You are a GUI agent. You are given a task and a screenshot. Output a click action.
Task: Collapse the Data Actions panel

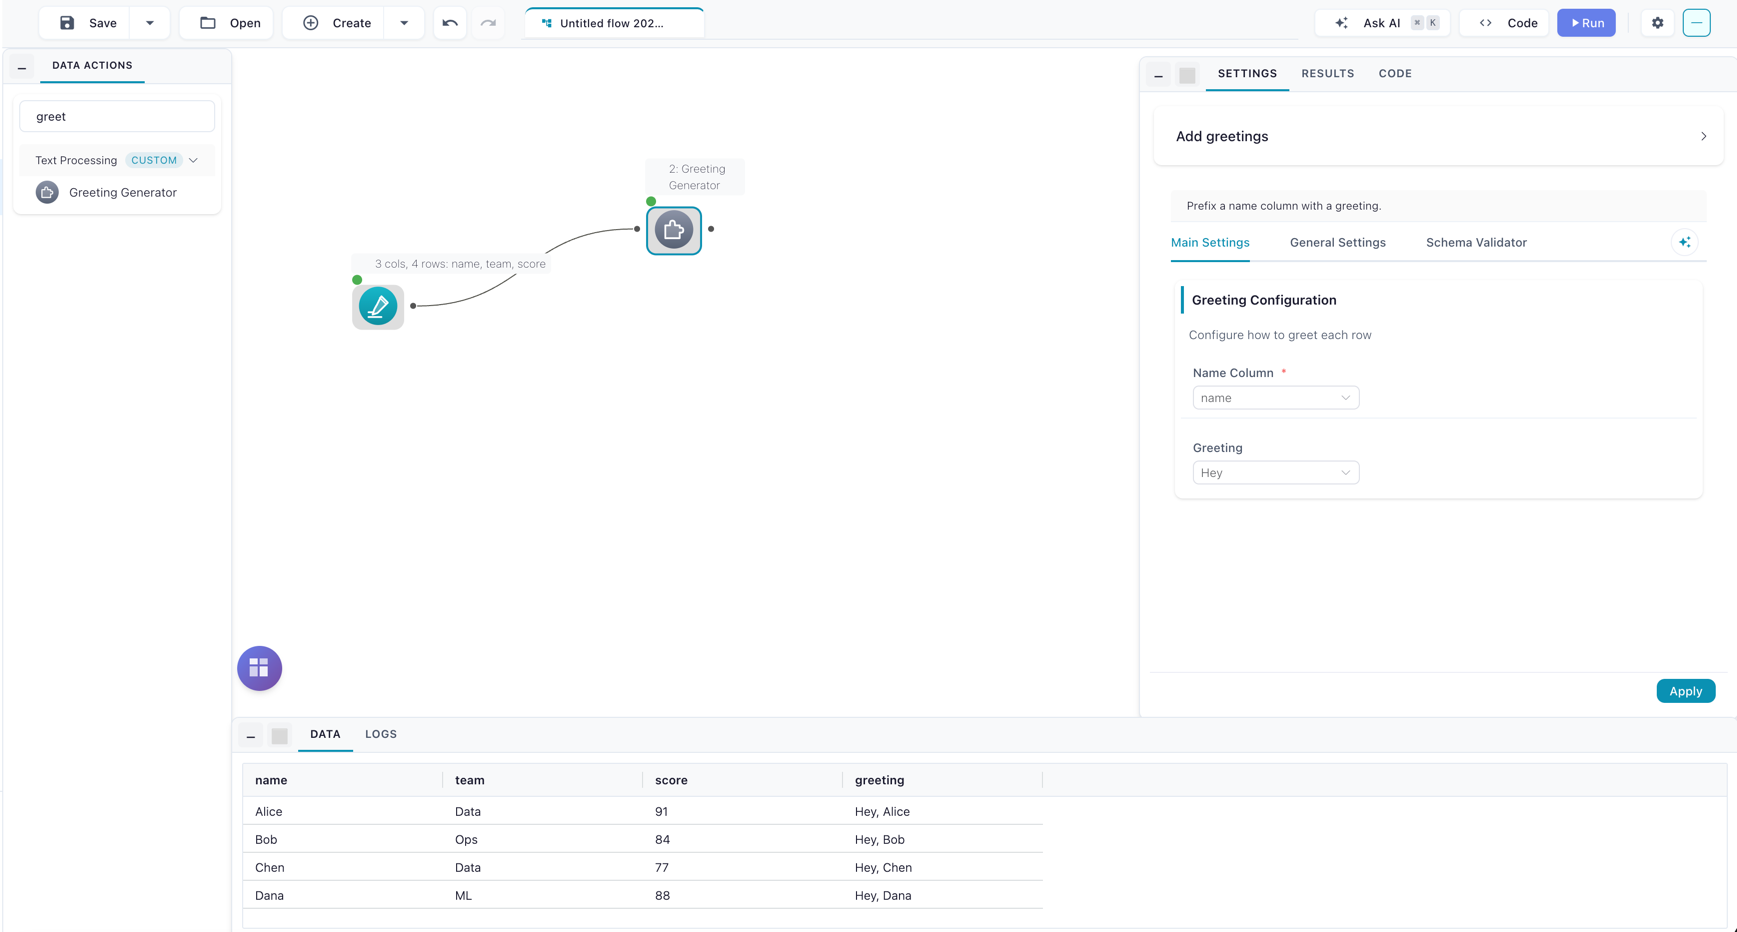(22, 67)
